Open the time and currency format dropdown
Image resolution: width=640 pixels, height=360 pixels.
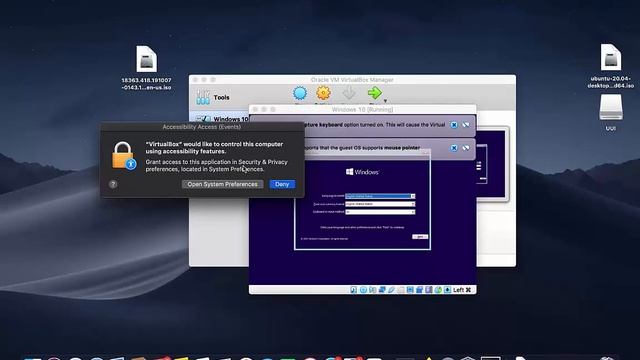tap(380, 204)
